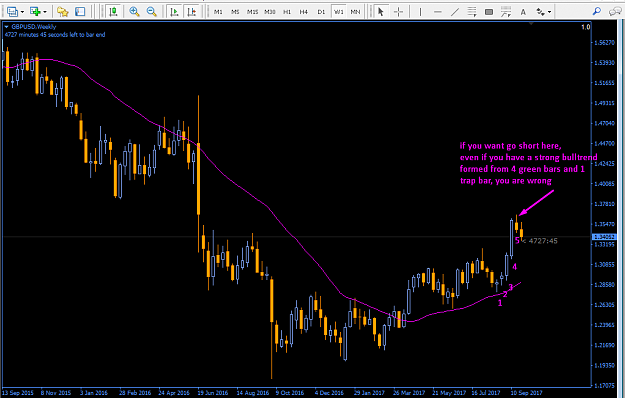Switch to the H1 timeframe

click(287, 12)
